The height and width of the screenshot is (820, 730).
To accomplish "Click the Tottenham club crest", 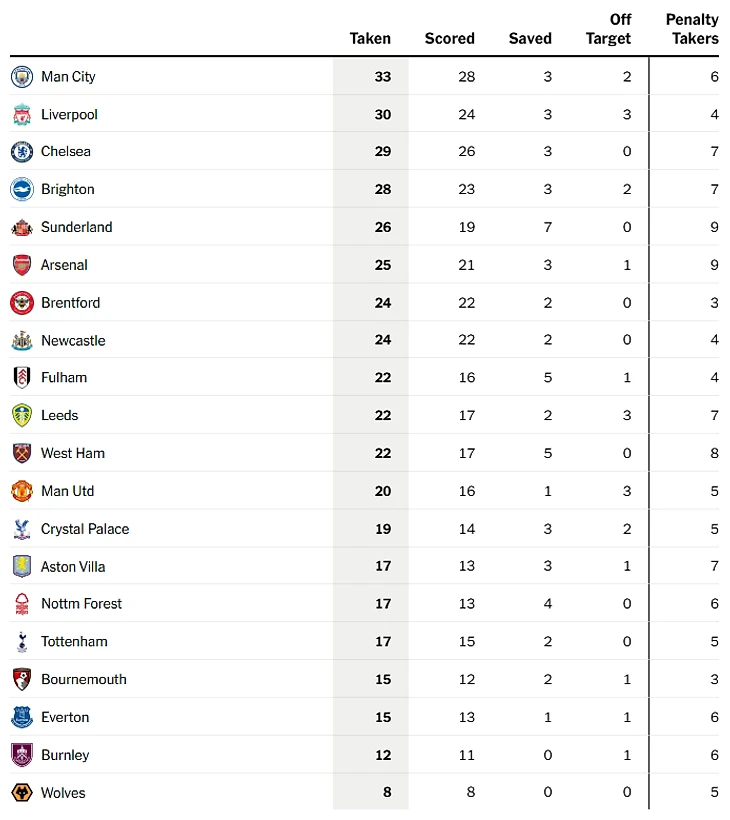I will click(22, 642).
